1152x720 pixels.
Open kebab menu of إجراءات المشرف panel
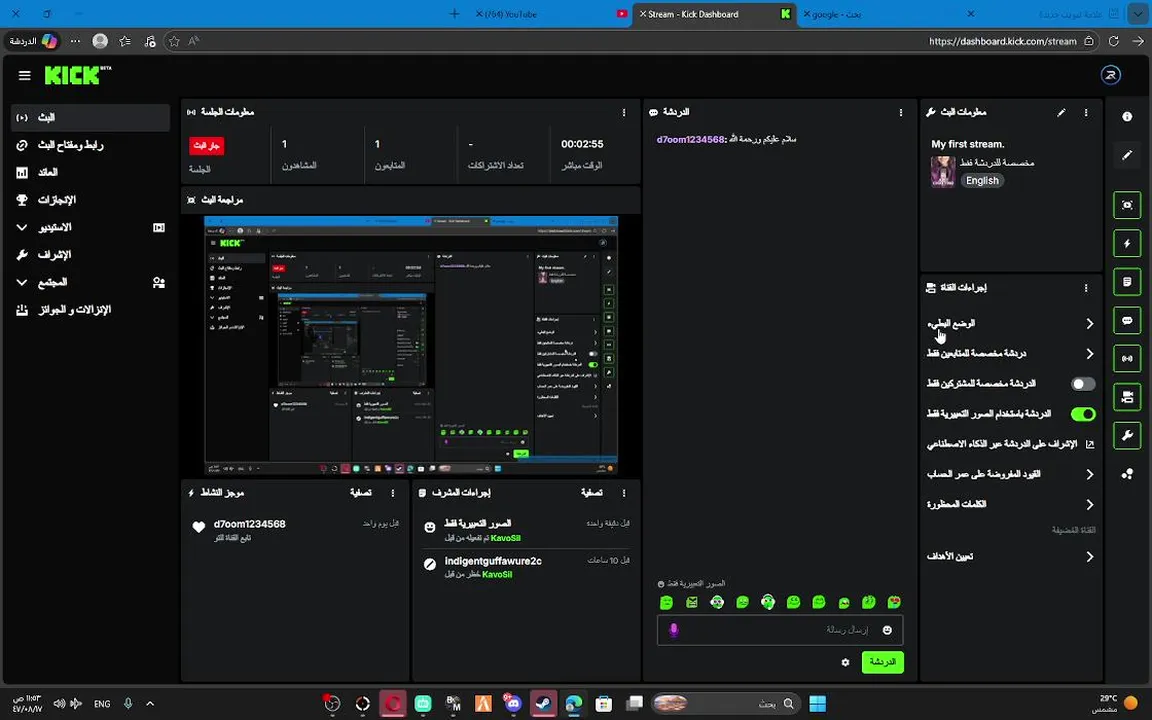(624, 493)
